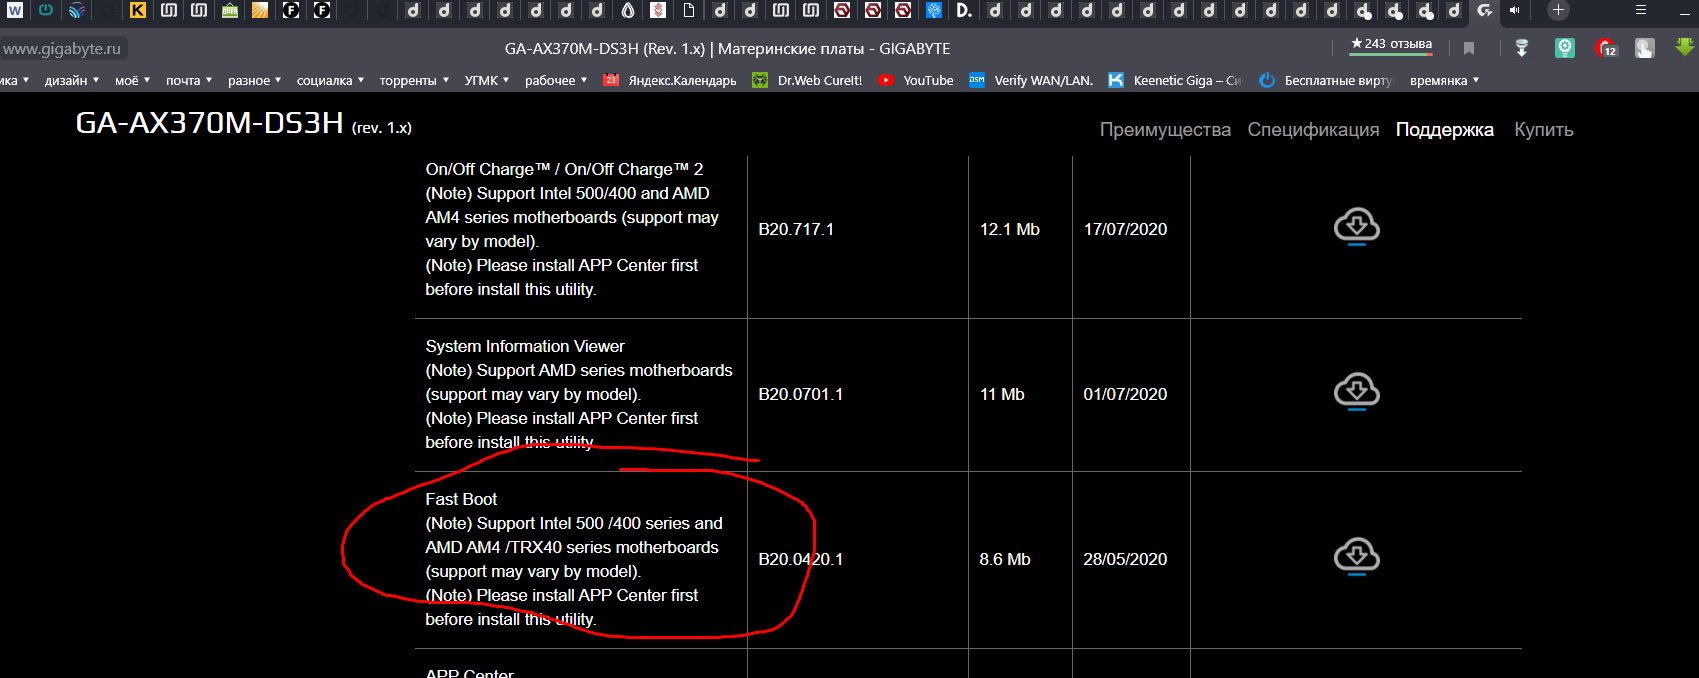
Task: Open the Dr.Web CureIt! bookmark
Action: (808, 80)
